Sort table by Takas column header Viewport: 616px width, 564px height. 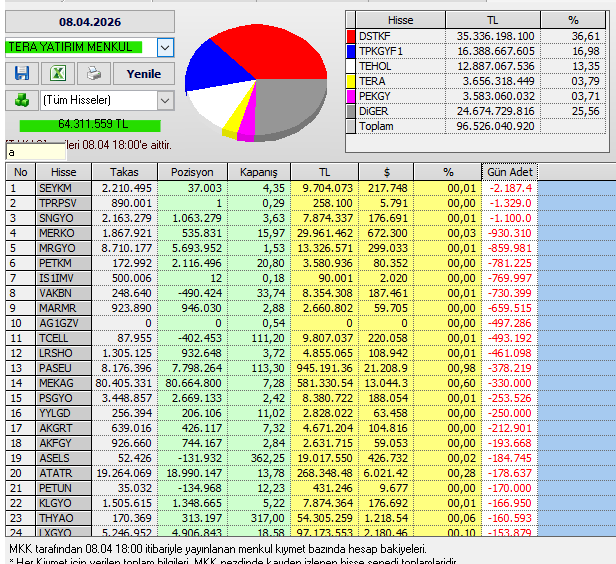pos(124,172)
